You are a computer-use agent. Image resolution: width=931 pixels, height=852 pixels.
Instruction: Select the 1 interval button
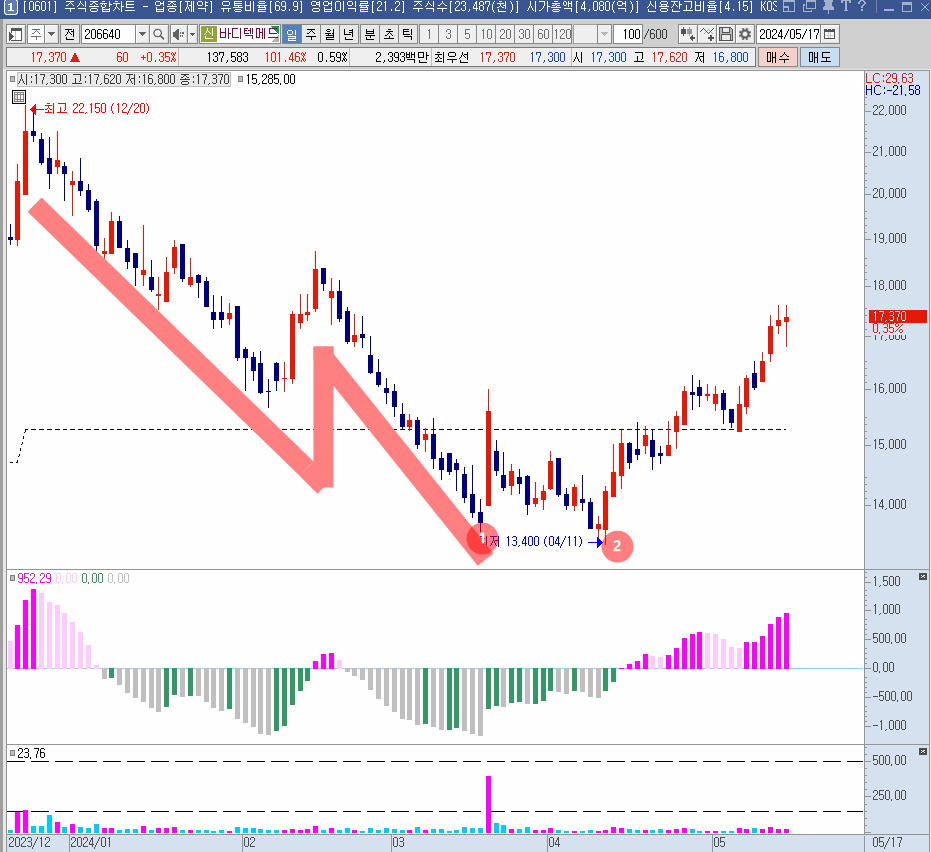click(x=429, y=34)
